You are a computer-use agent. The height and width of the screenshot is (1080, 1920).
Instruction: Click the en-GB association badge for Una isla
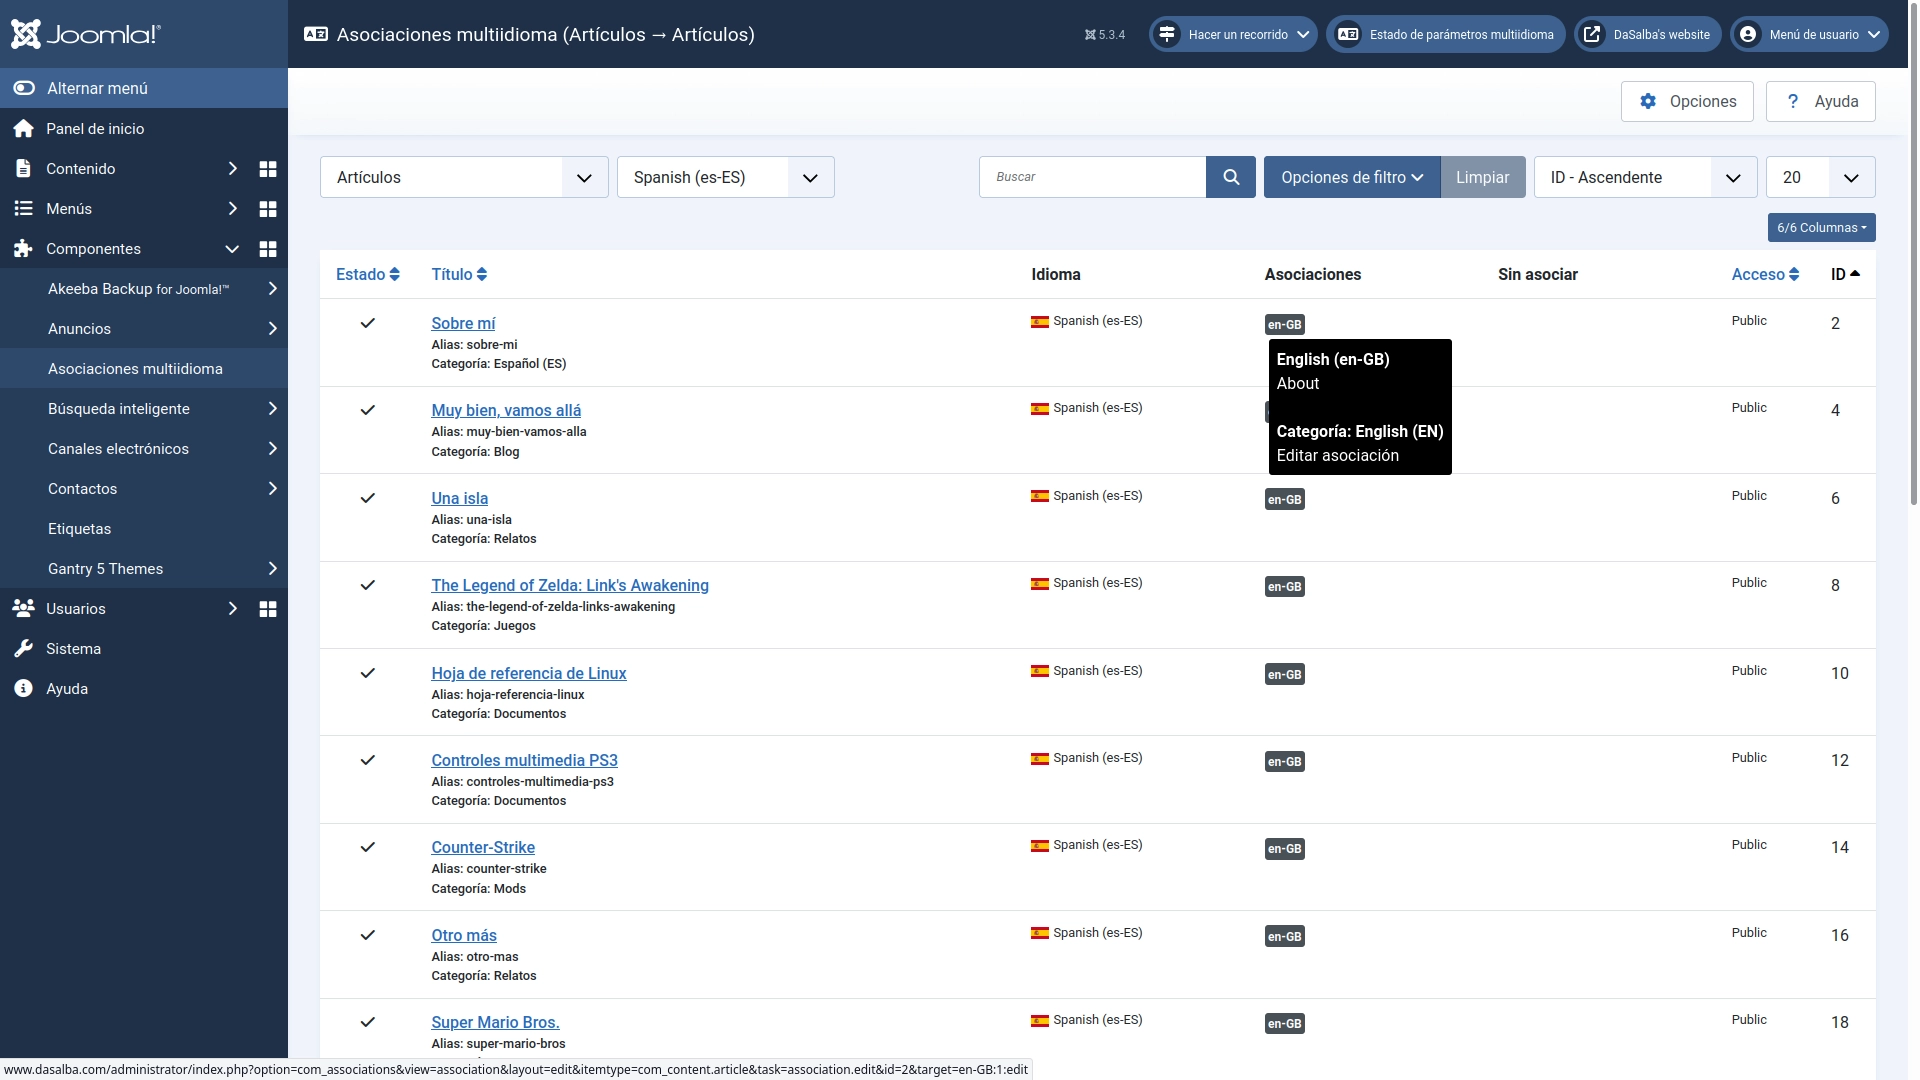(1284, 500)
